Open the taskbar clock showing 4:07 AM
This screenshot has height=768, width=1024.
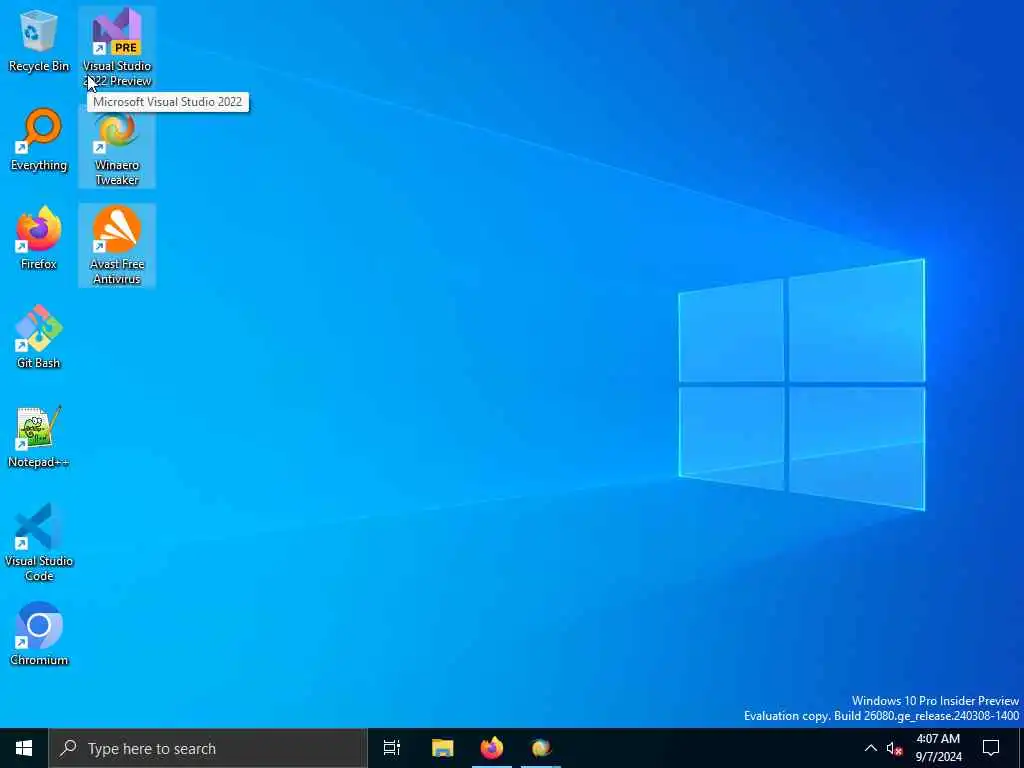tap(938, 748)
